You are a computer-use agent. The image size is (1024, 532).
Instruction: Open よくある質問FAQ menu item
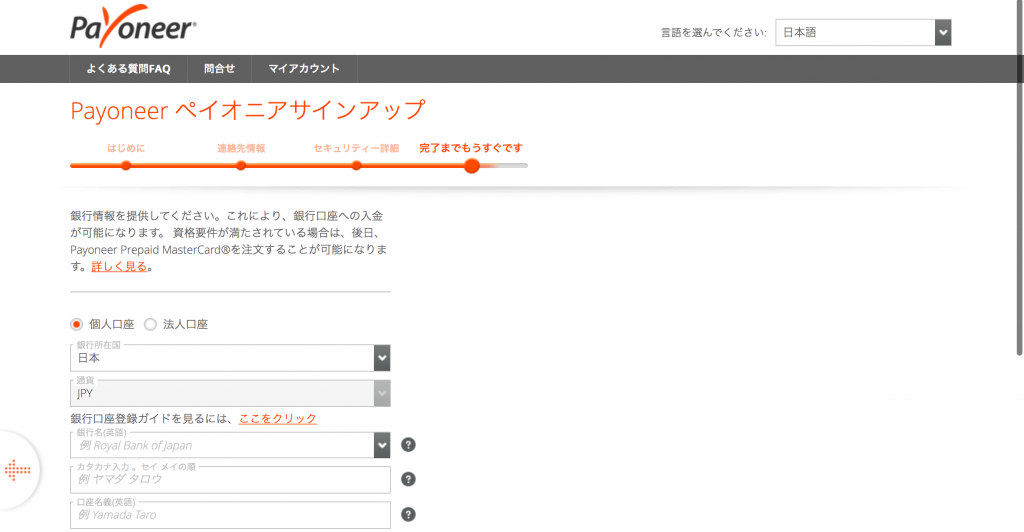[128, 69]
